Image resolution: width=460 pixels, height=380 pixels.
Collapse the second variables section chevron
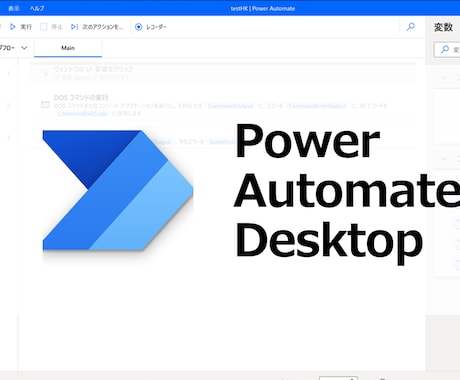click(444, 157)
